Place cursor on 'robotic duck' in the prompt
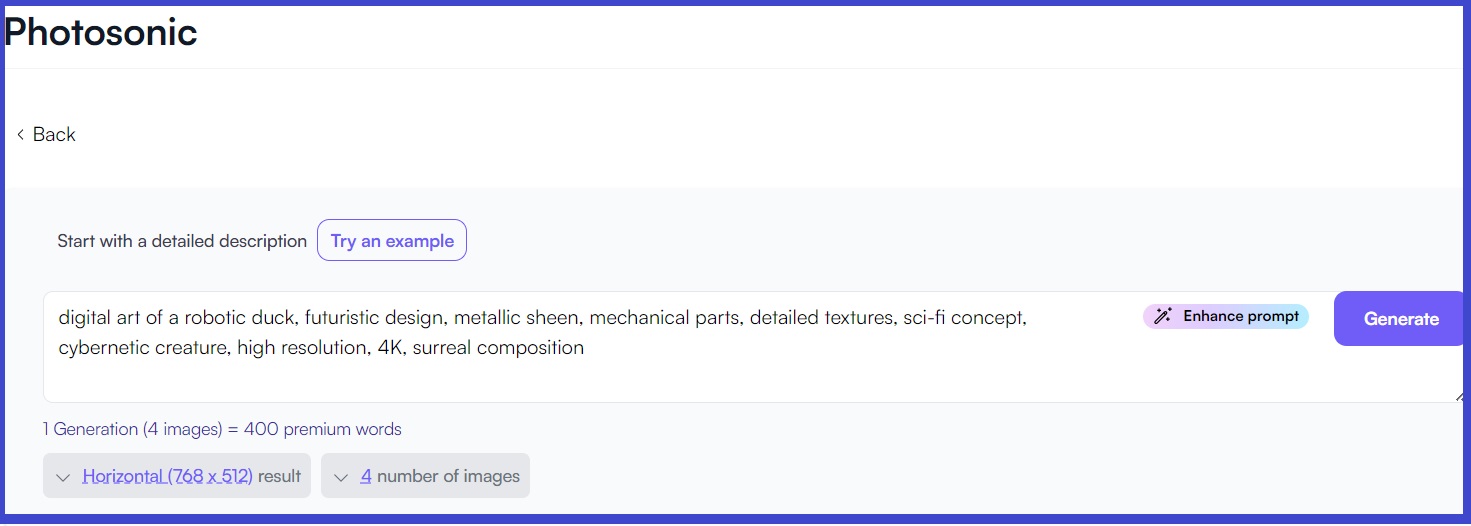The image size is (1471, 526). tap(241, 318)
